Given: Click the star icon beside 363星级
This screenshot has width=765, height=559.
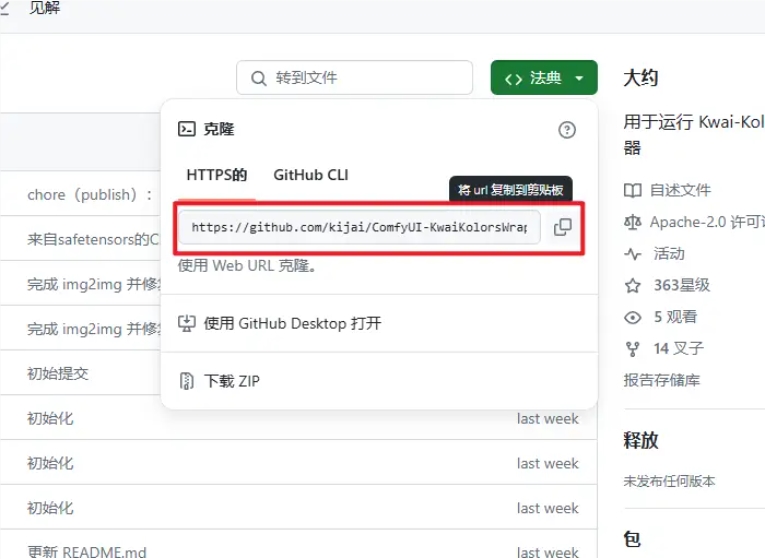Looking at the screenshot, I should click(633, 285).
